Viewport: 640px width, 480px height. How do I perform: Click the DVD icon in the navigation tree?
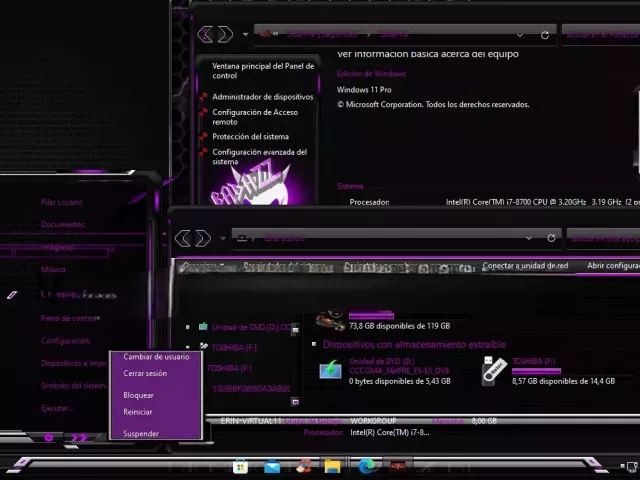203,327
